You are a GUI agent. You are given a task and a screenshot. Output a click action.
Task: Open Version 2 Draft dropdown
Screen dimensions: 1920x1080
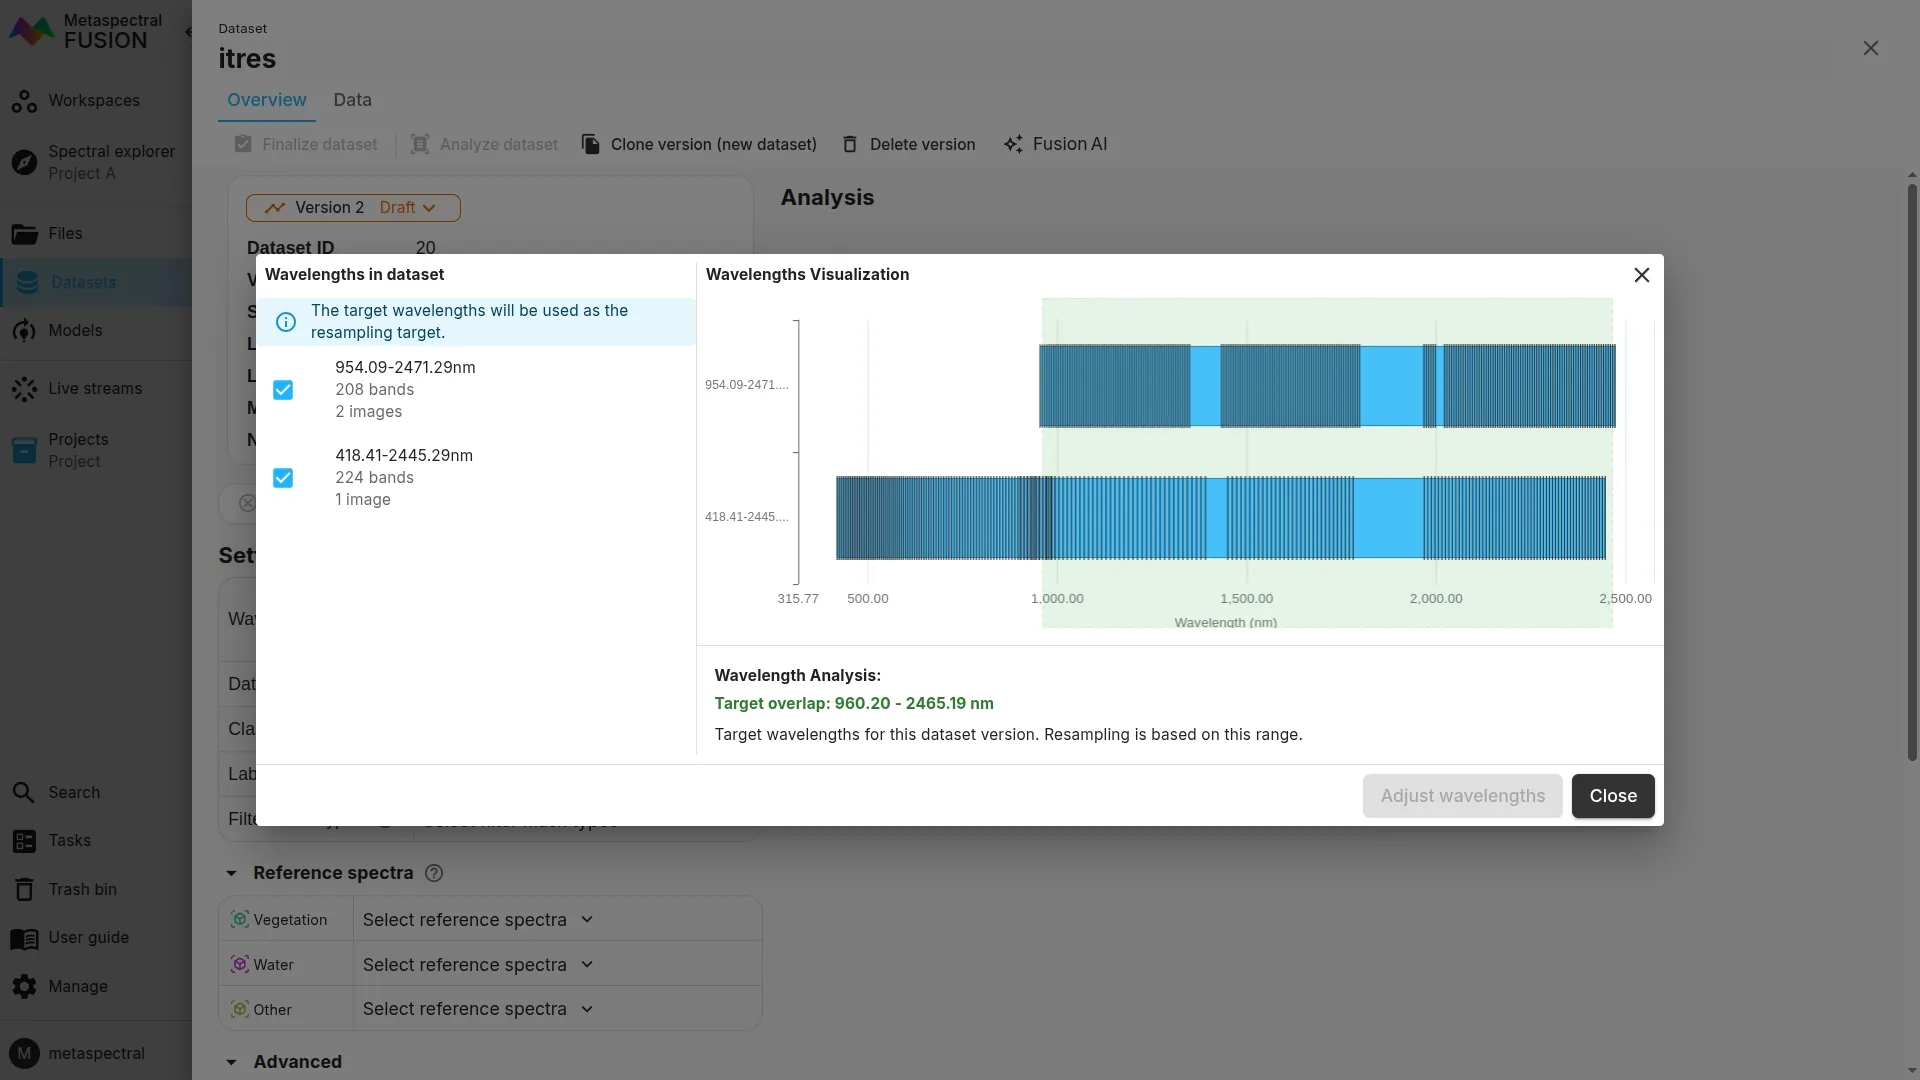pos(353,208)
